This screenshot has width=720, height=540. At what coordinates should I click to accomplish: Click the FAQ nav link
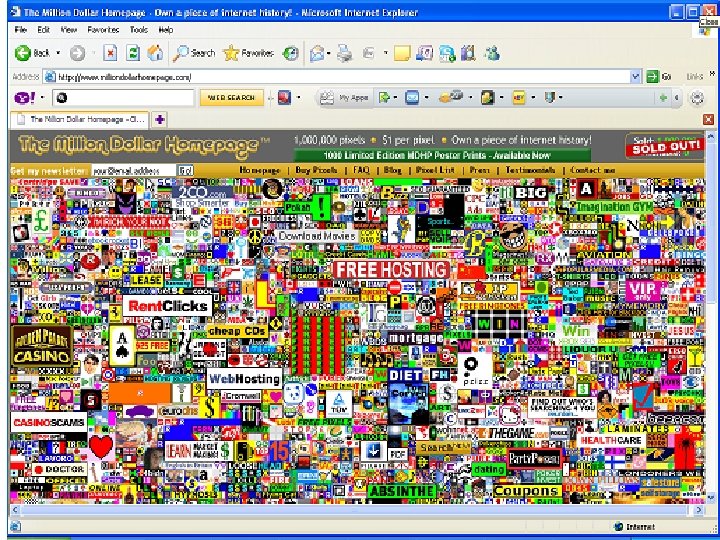coord(361,170)
